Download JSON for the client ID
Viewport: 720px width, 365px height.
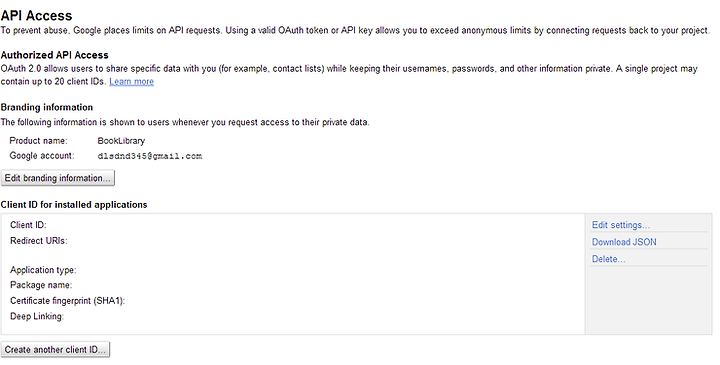pos(624,242)
